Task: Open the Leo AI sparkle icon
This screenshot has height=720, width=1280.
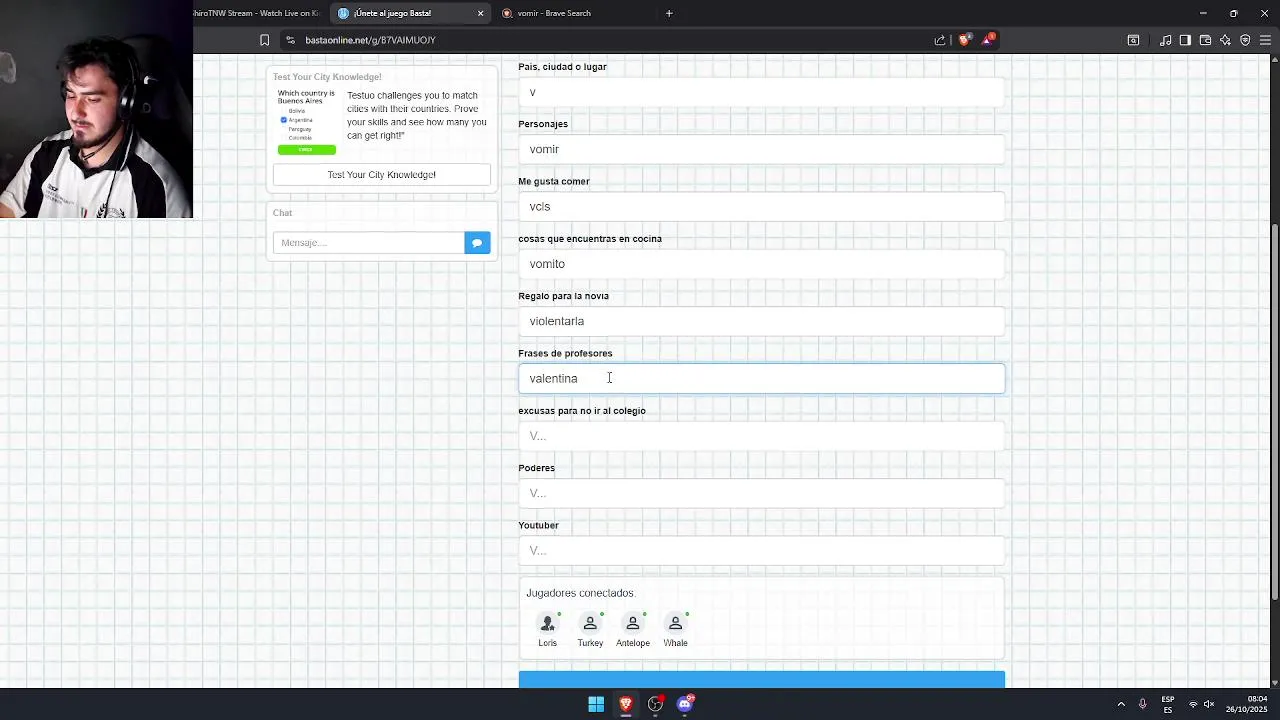Action: click(x=1225, y=40)
